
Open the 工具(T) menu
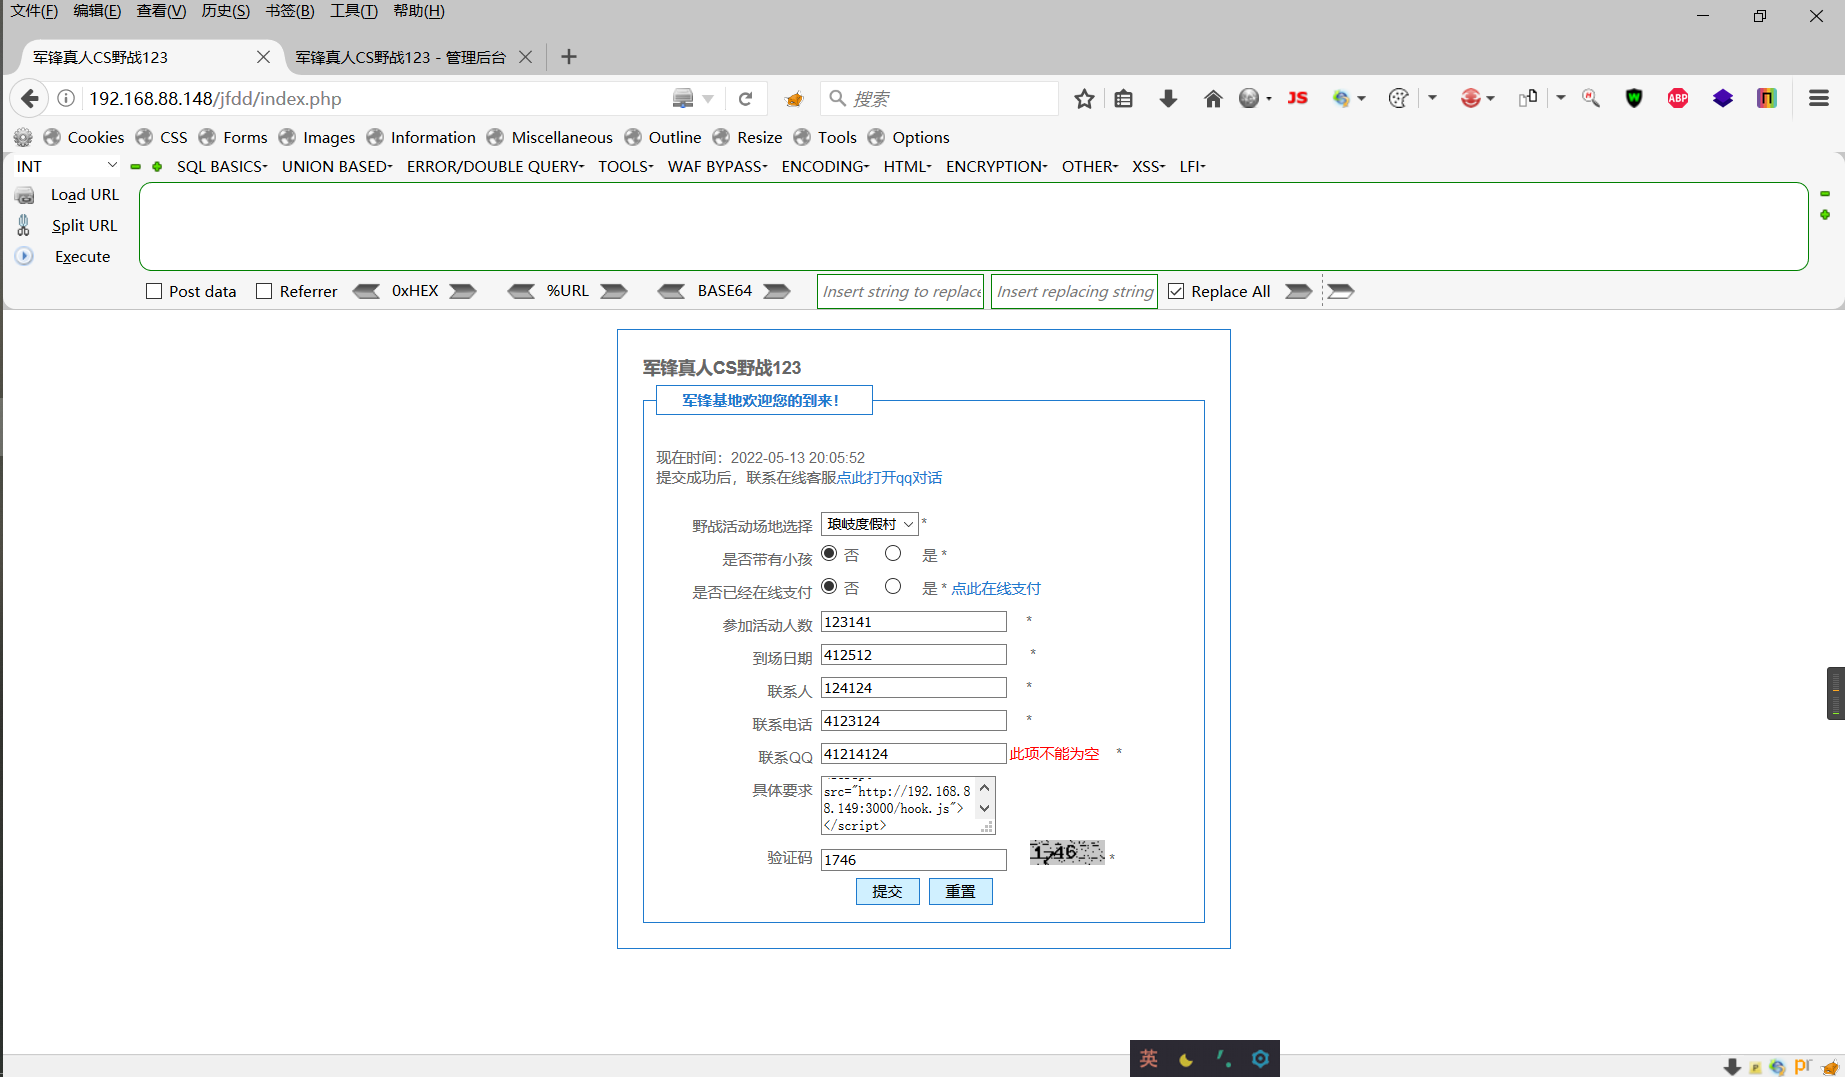tap(352, 11)
